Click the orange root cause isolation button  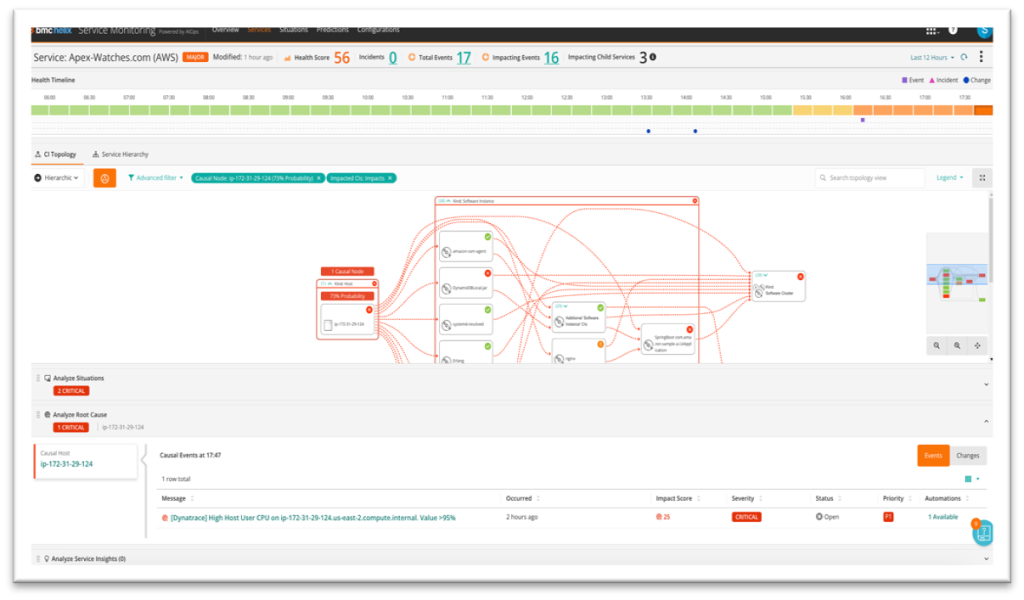click(104, 178)
